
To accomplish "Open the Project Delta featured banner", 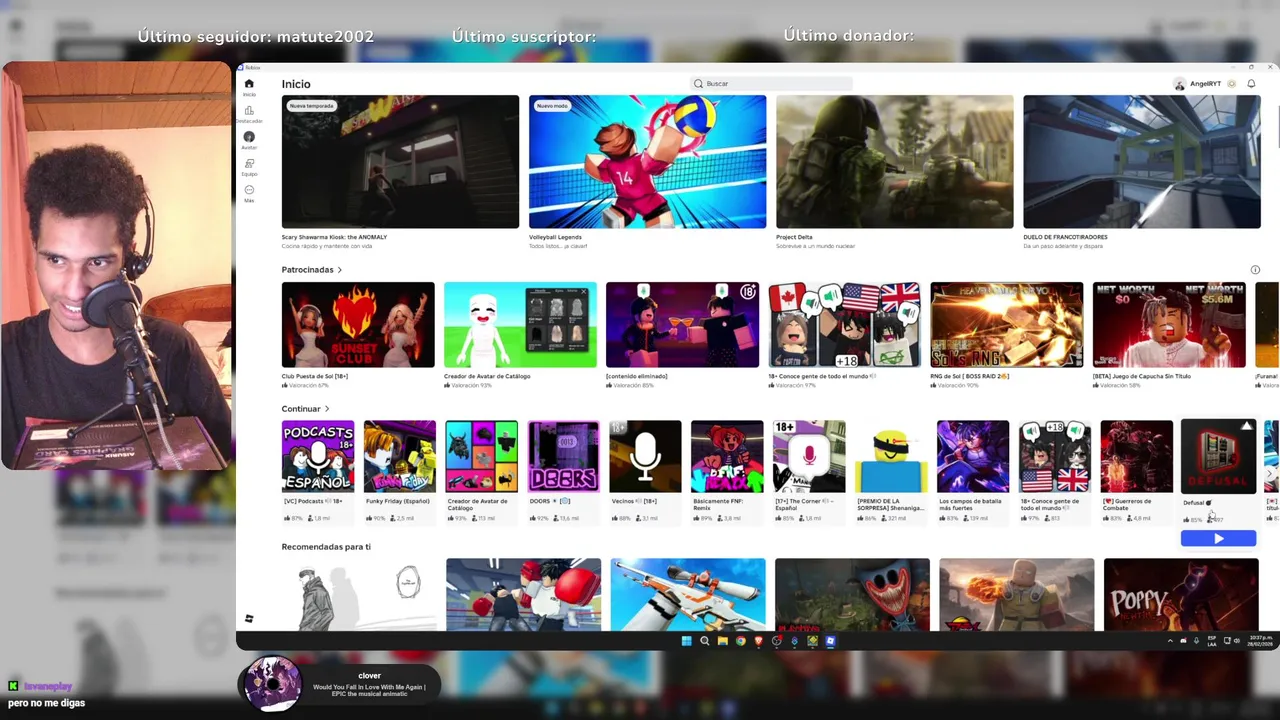I will (x=894, y=162).
